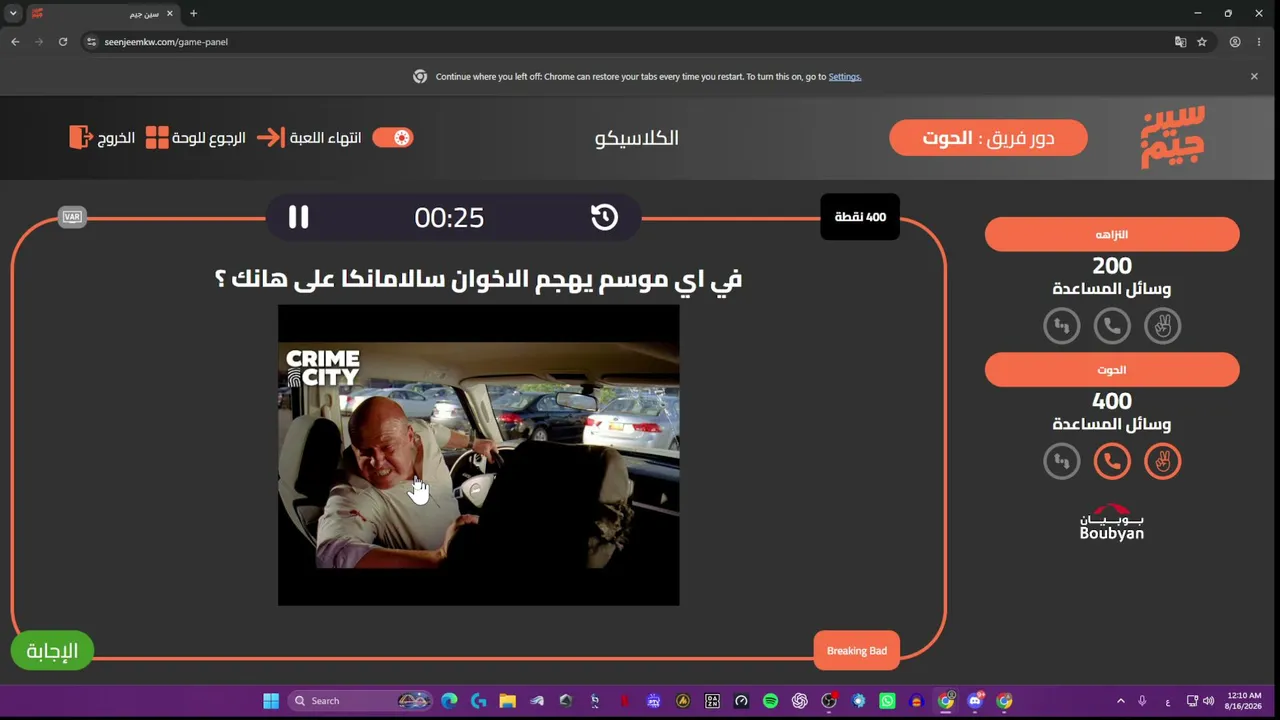The image size is (1280, 720).
Task: Use the phone-a-friend help for team الحوت
Action: coord(1112,461)
